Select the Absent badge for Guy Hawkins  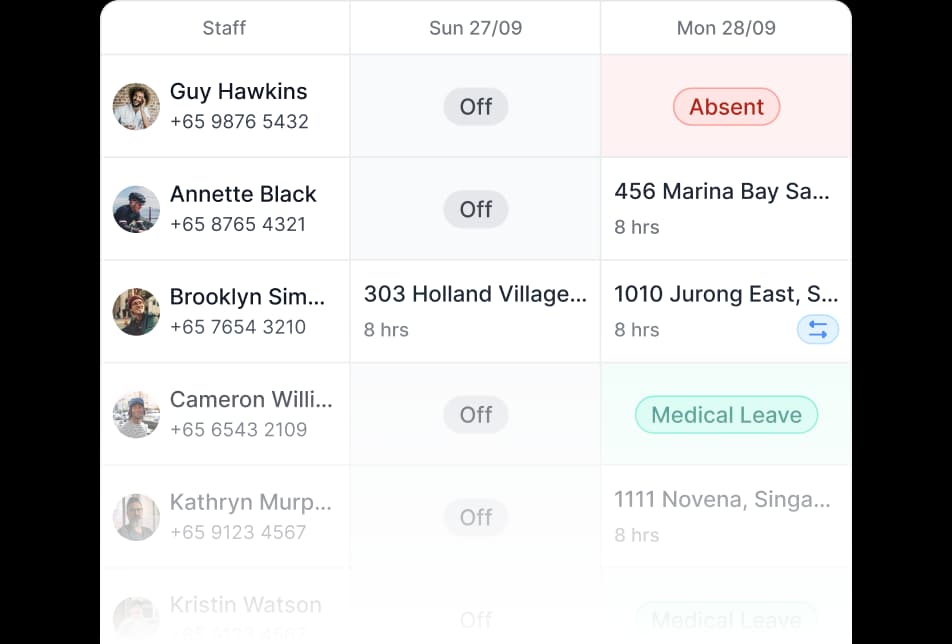(726, 107)
